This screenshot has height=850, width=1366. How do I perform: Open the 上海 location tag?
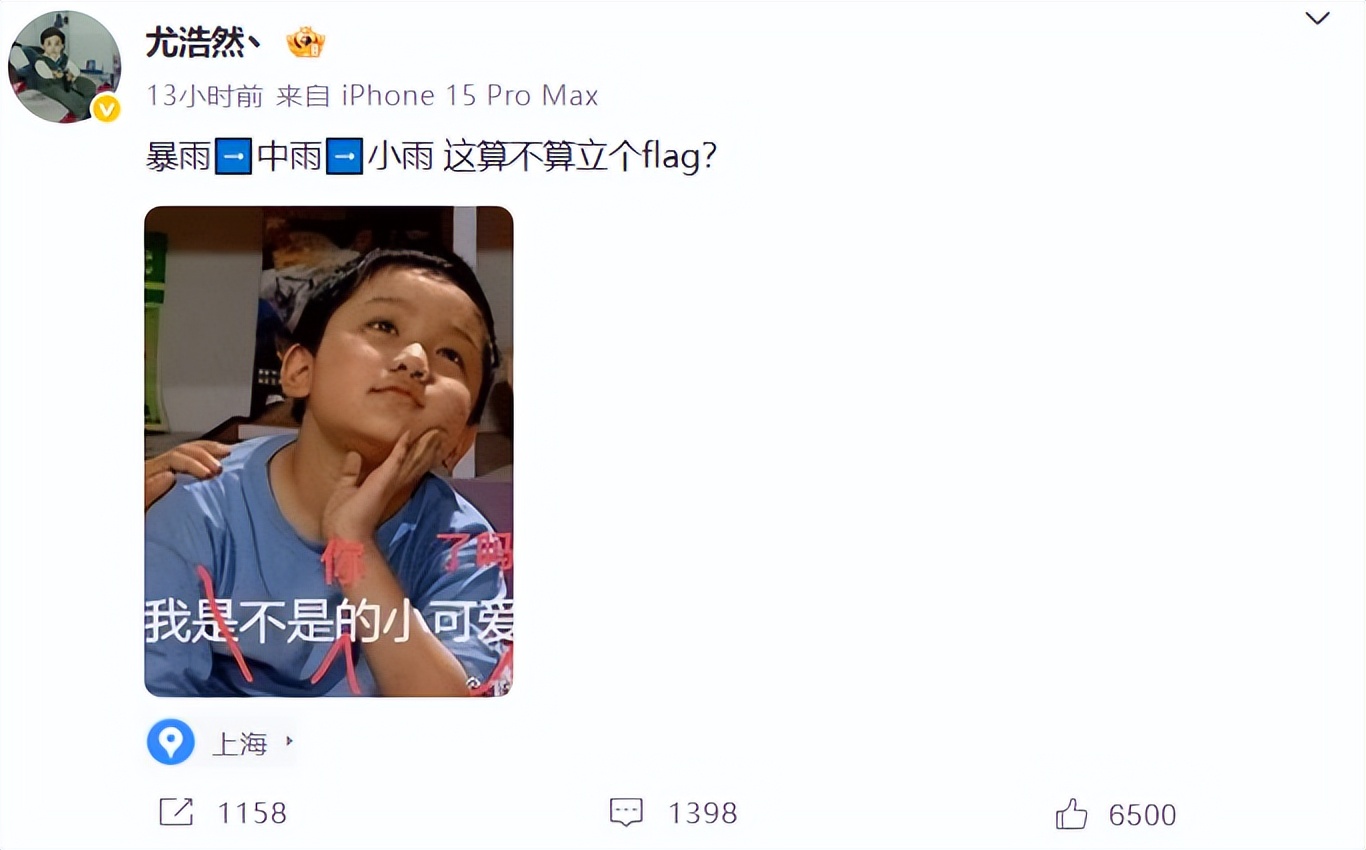240,743
